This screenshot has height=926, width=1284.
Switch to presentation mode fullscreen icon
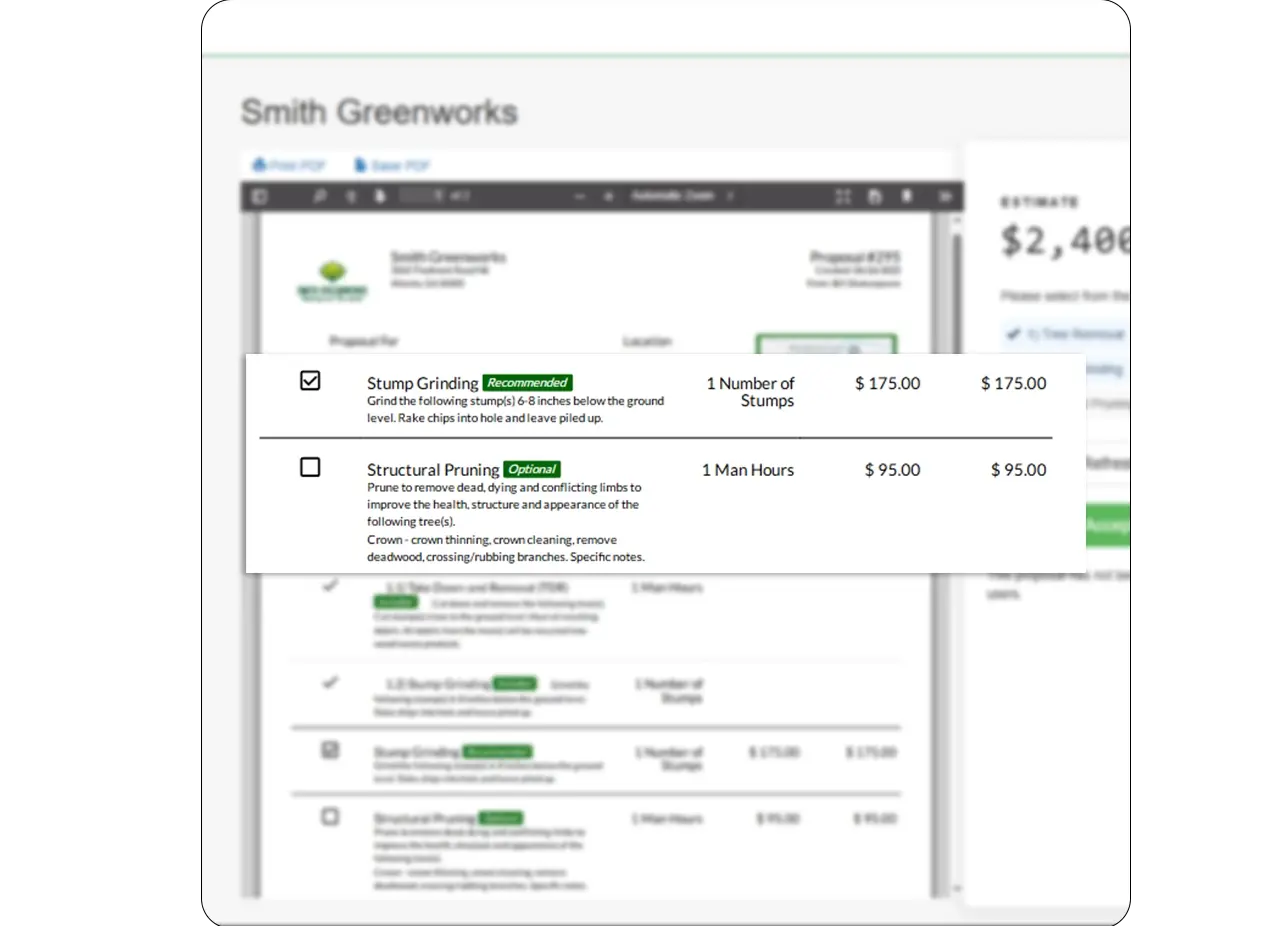coord(843,197)
